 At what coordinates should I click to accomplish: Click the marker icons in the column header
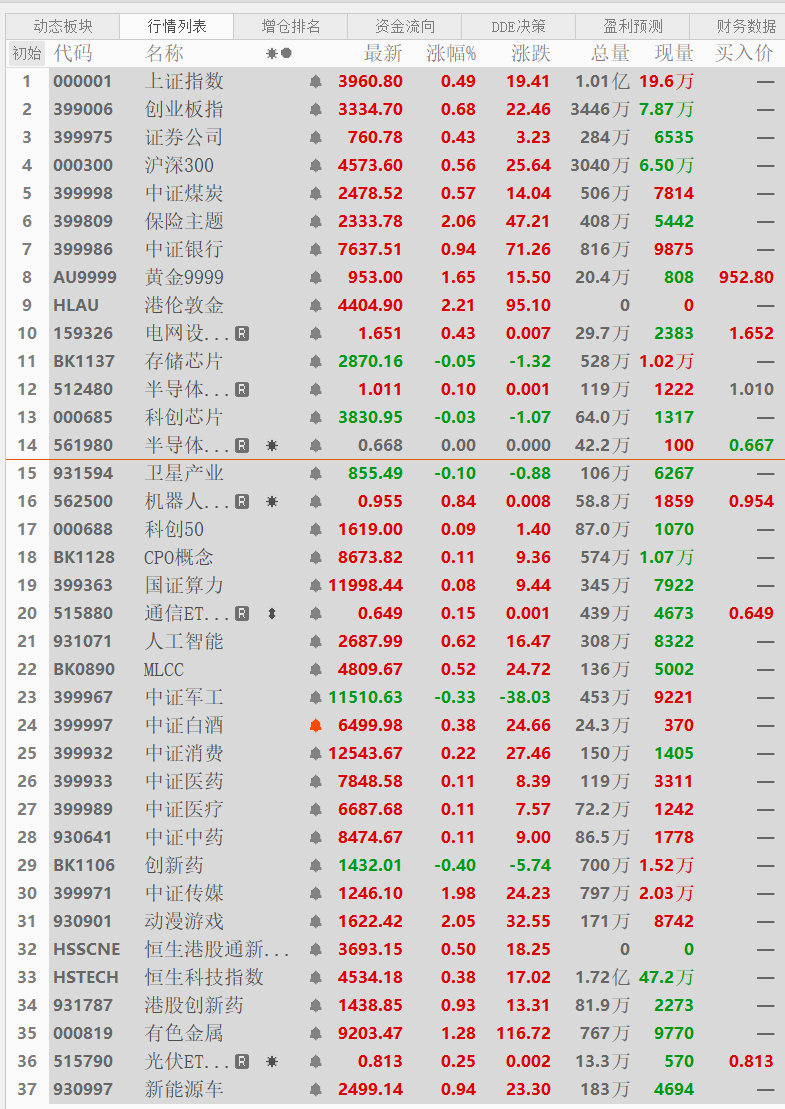pos(279,54)
